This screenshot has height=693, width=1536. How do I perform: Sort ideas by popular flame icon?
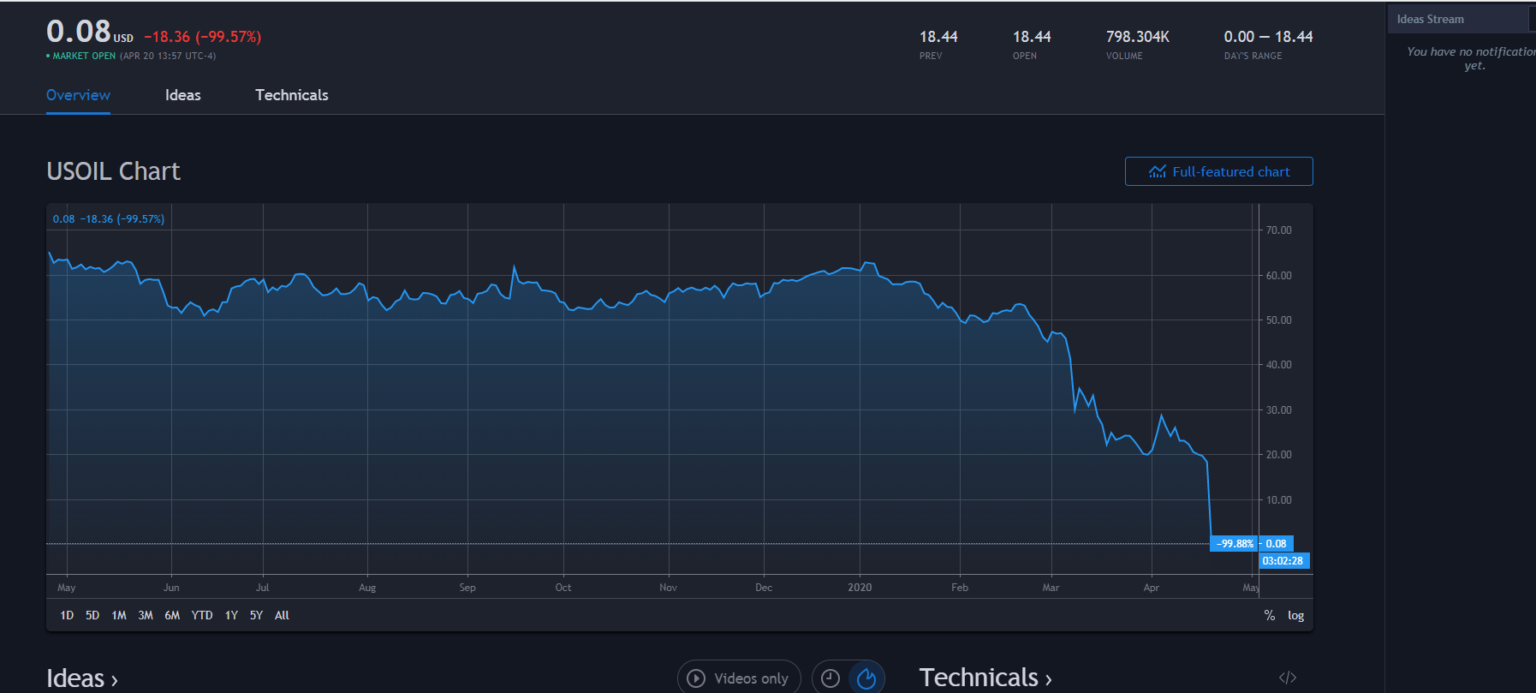866,679
